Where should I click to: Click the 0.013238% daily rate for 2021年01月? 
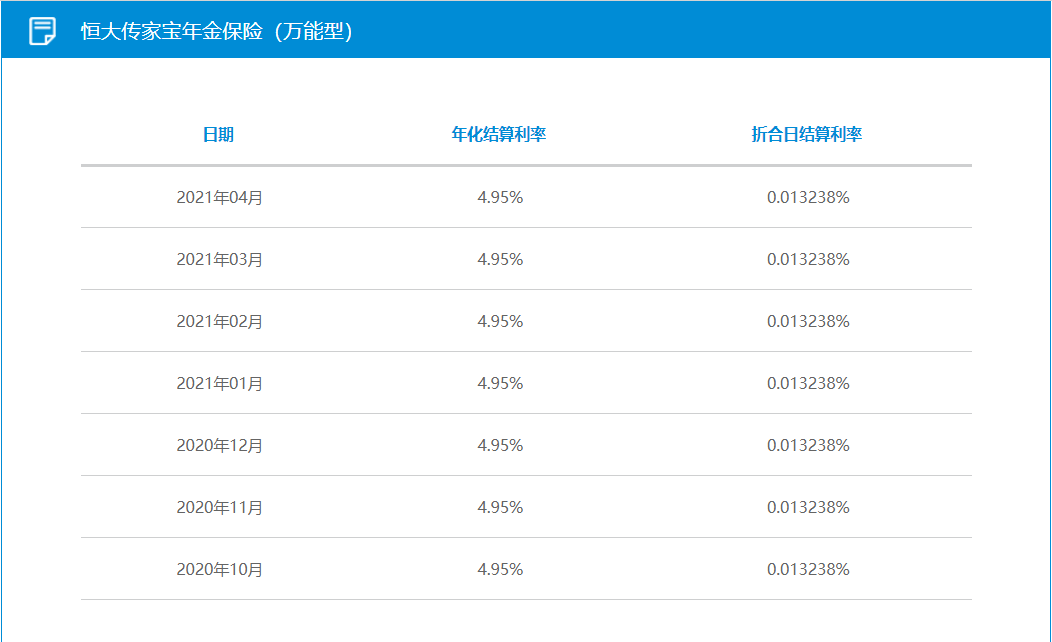coord(808,384)
